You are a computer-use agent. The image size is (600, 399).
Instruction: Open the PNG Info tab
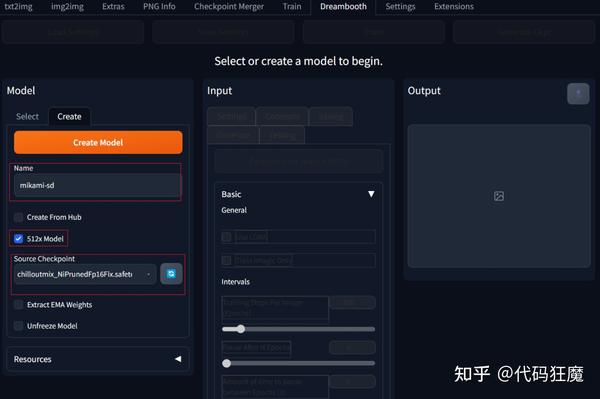coord(159,7)
